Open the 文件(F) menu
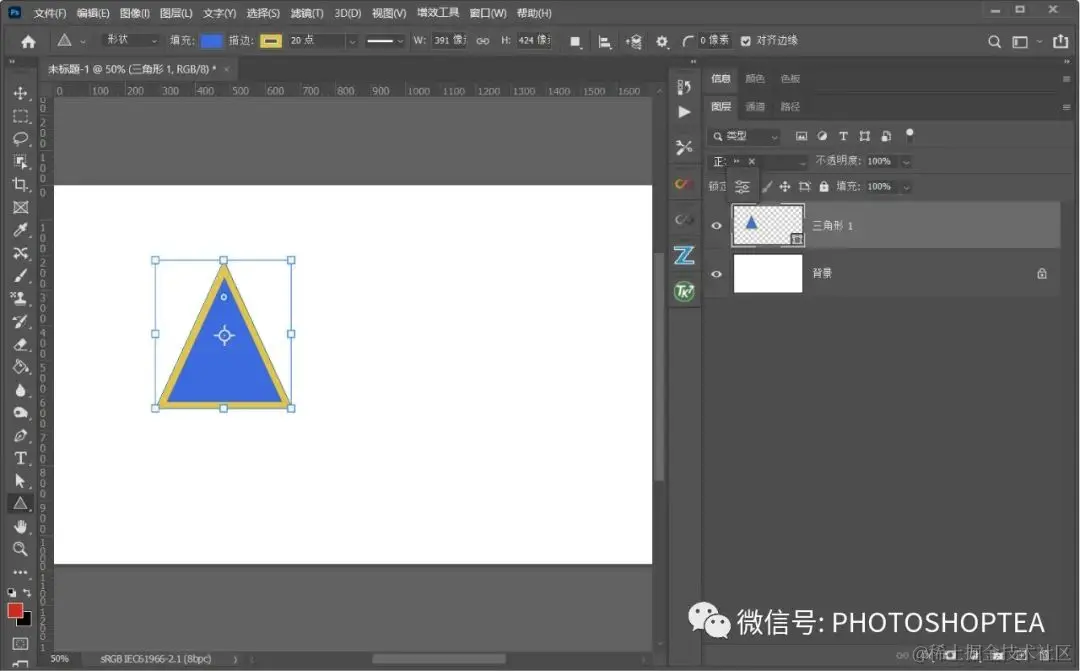The width and height of the screenshot is (1080, 671). coord(50,13)
